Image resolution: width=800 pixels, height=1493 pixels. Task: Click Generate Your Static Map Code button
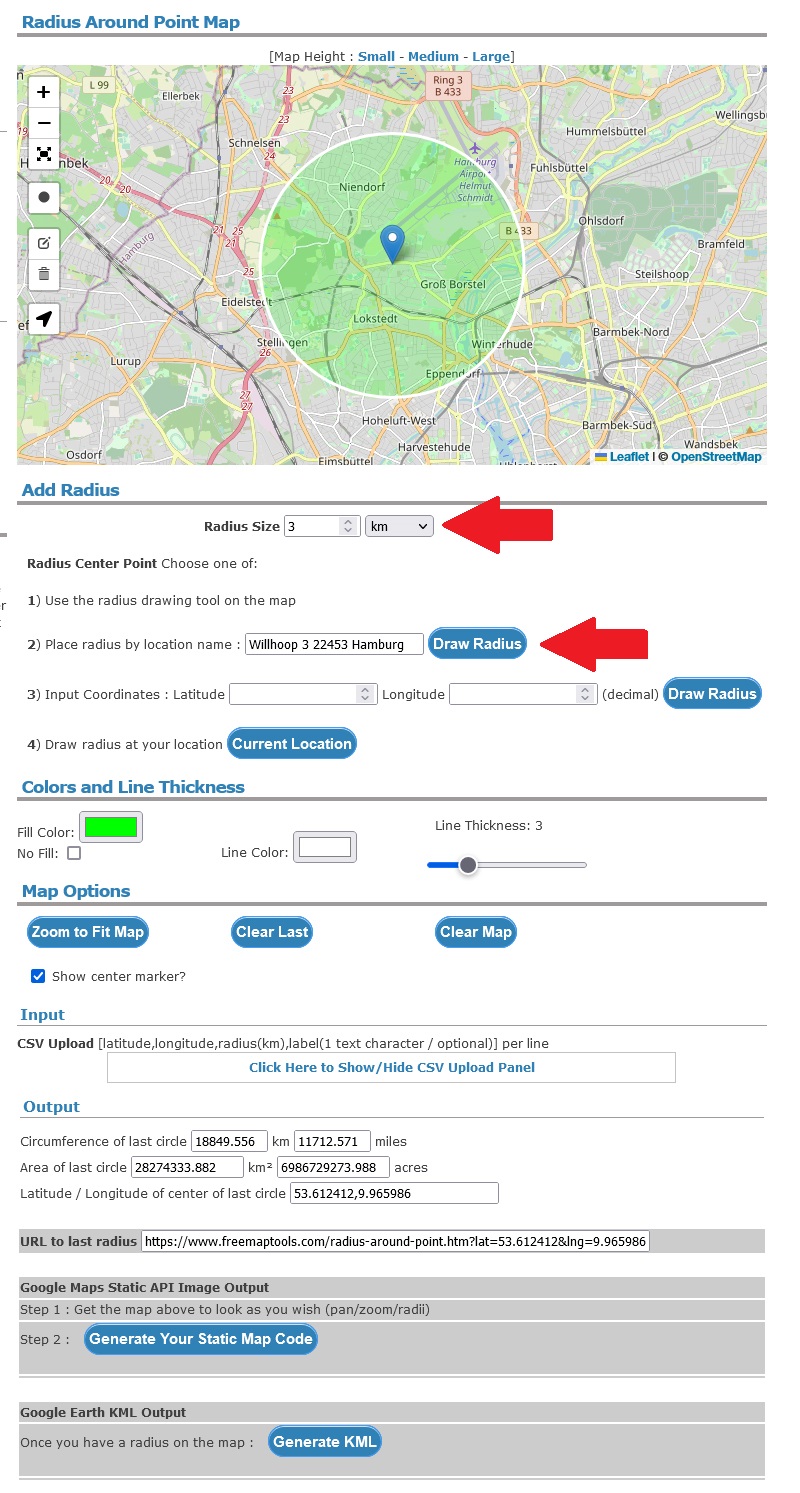(201, 1339)
